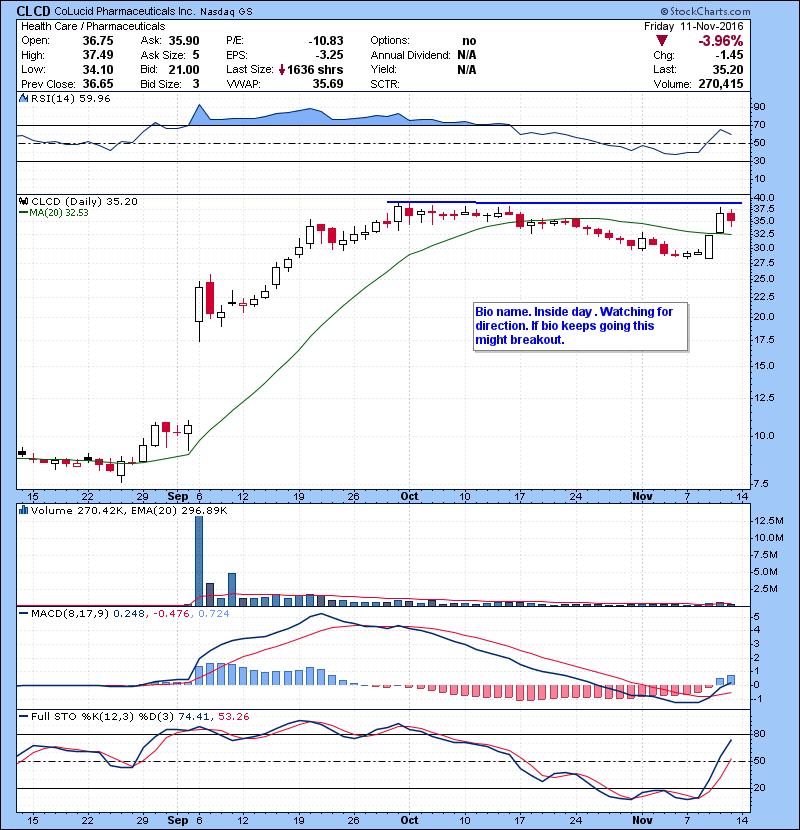Click the 90 level on the RSI axis
The width and height of the screenshot is (800, 830).
pos(759,106)
